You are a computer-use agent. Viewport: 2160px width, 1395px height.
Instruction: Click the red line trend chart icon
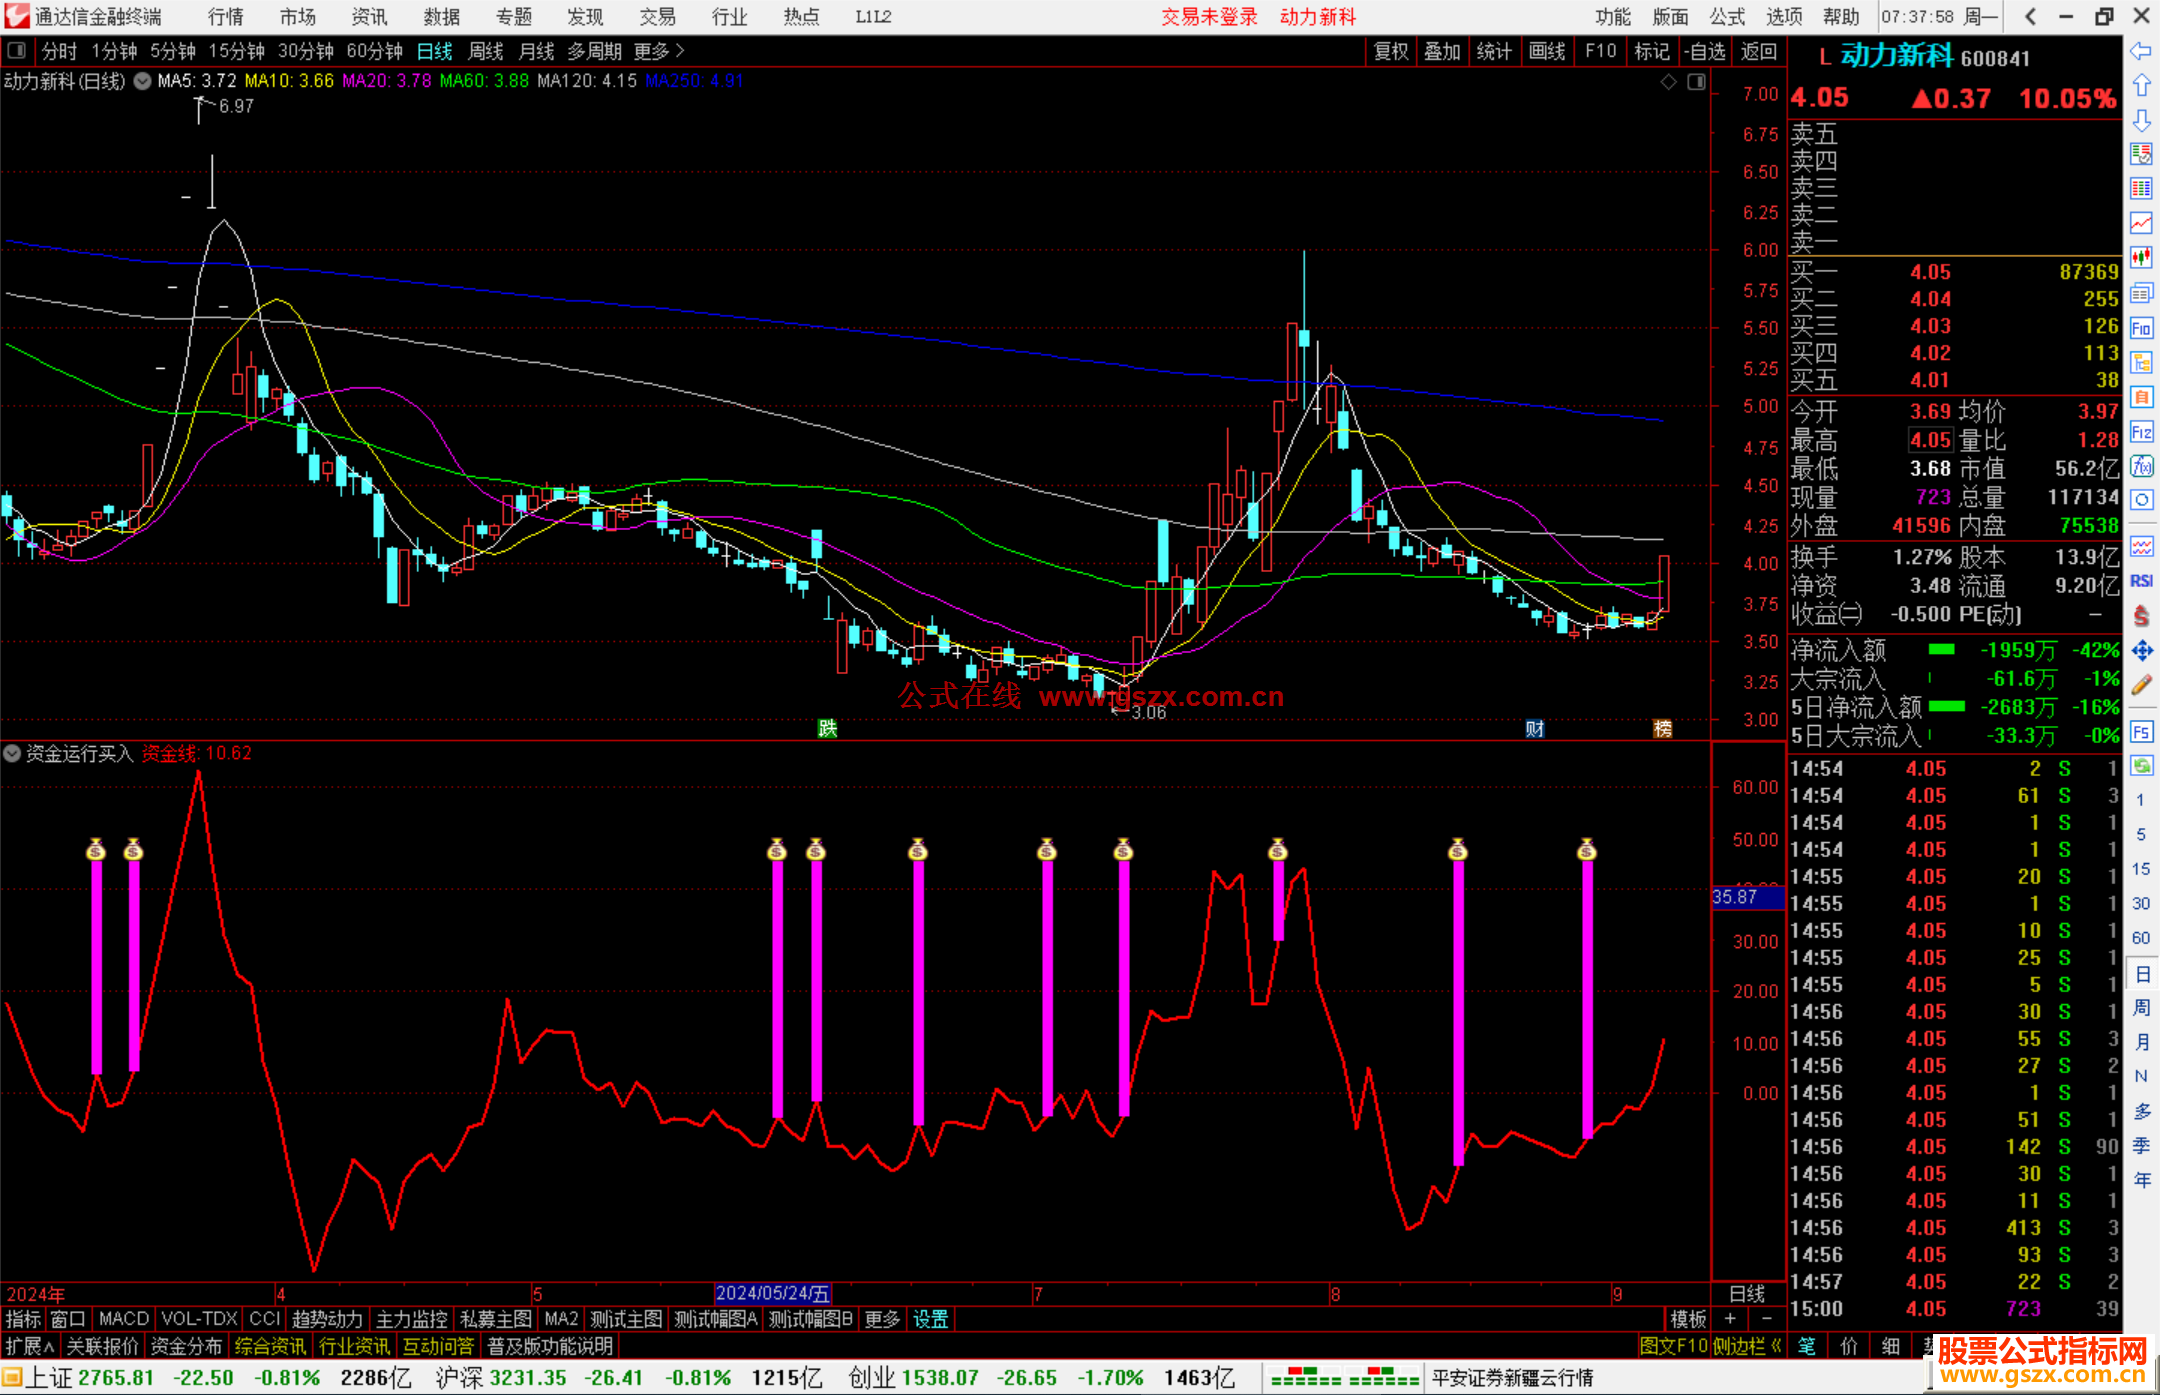pyautogui.click(x=2141, y=223)
